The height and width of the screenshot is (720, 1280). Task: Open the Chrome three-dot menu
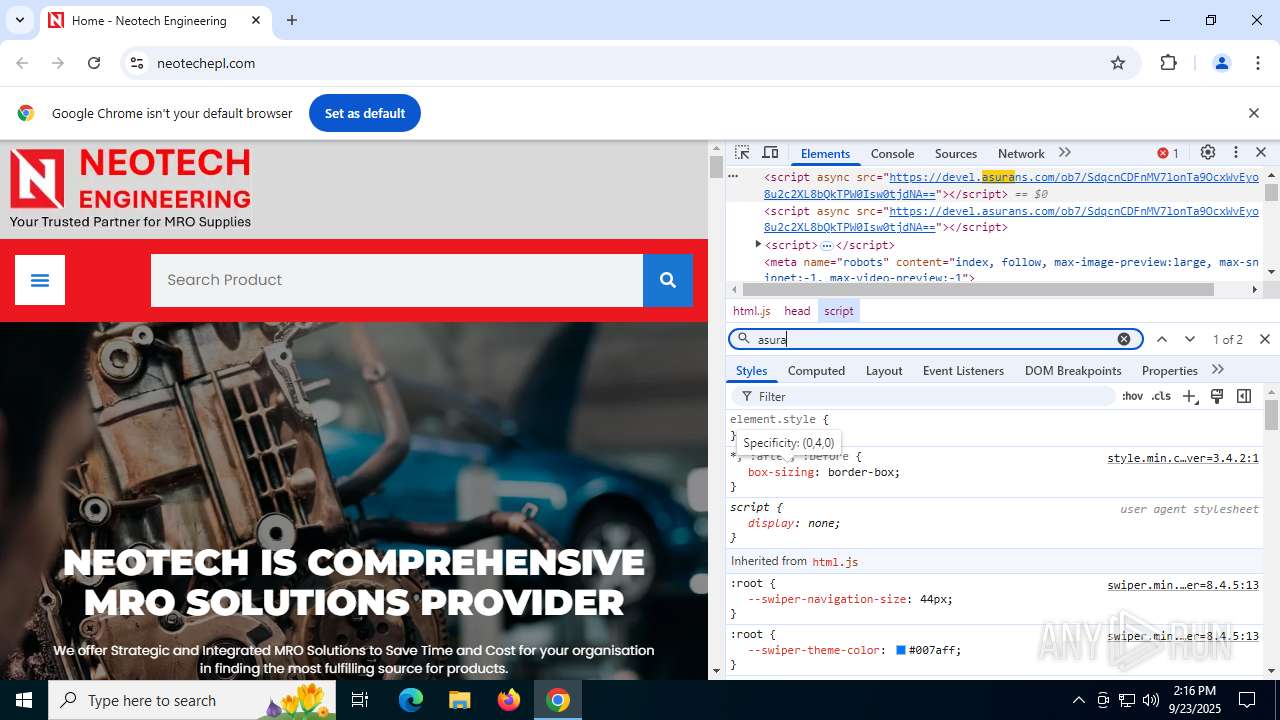[x=1258, y=63]
